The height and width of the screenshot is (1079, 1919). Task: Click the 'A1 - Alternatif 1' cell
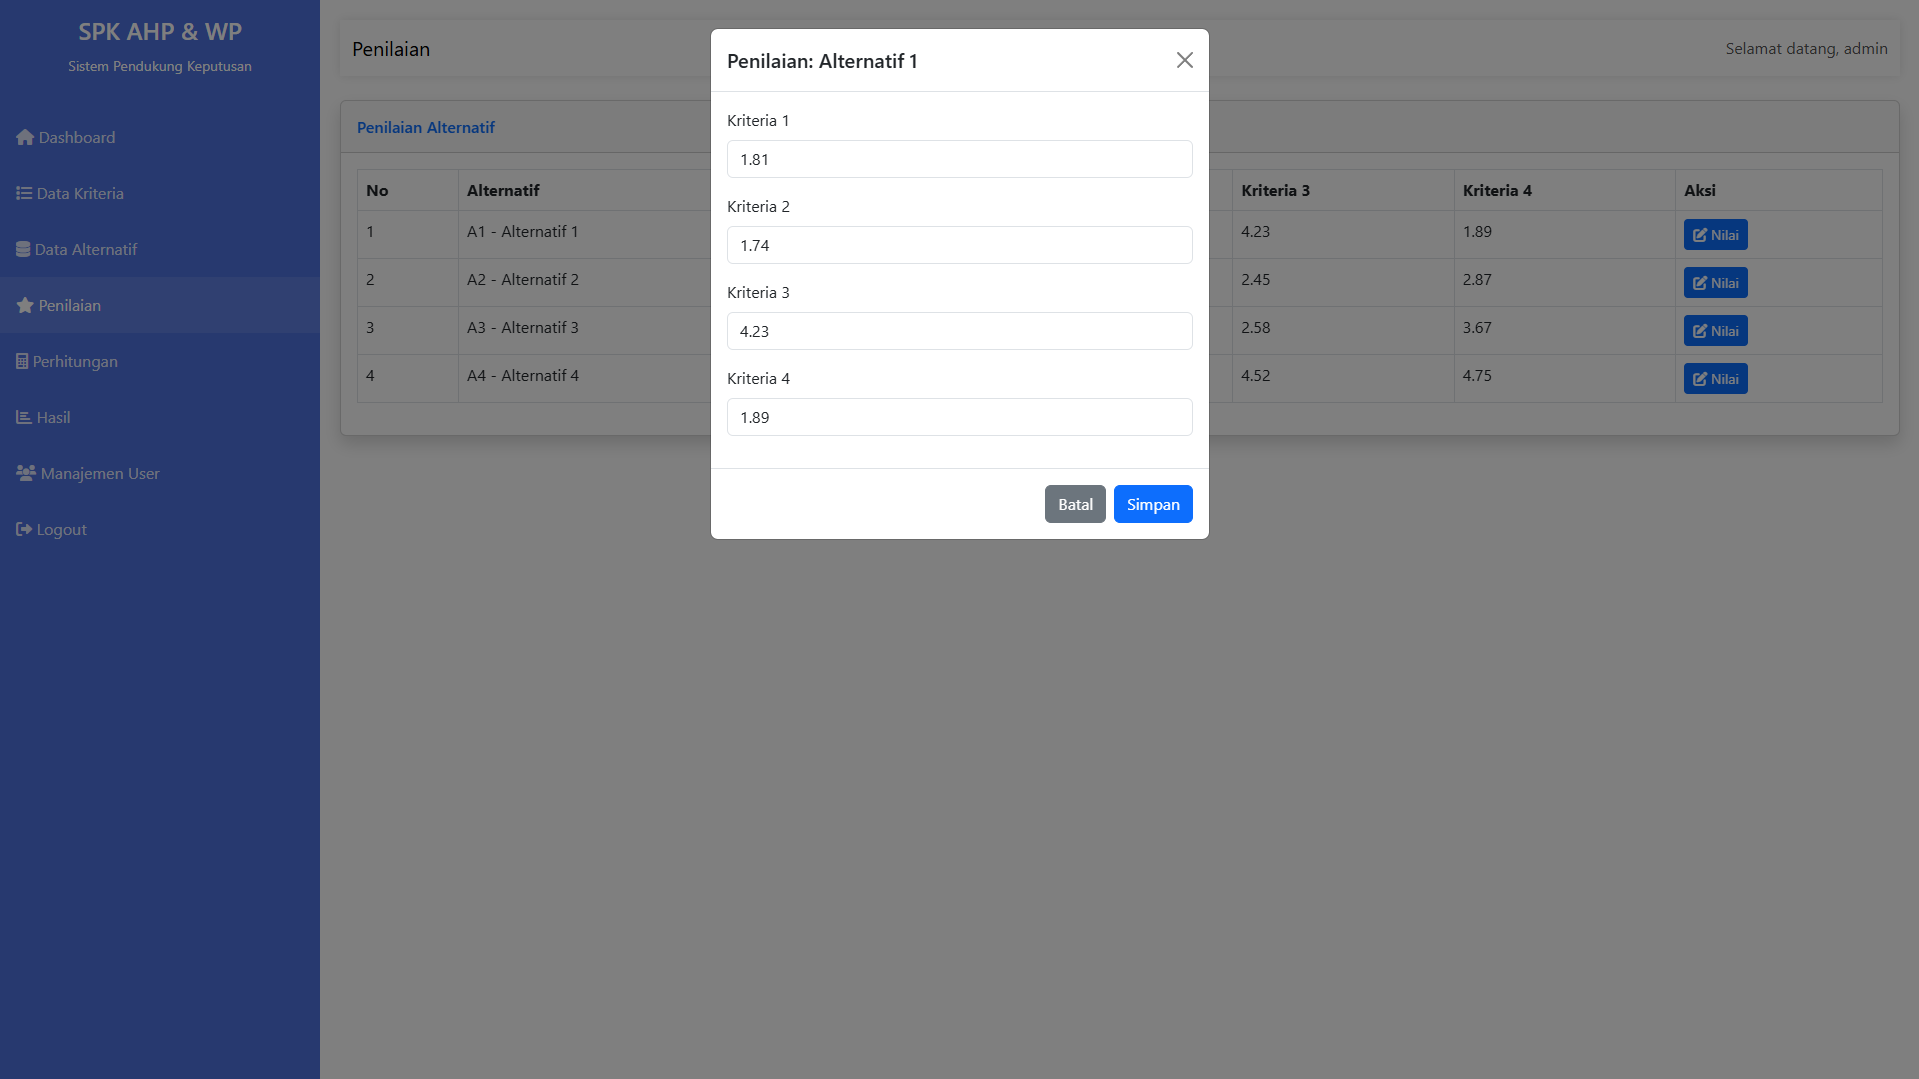523,232
